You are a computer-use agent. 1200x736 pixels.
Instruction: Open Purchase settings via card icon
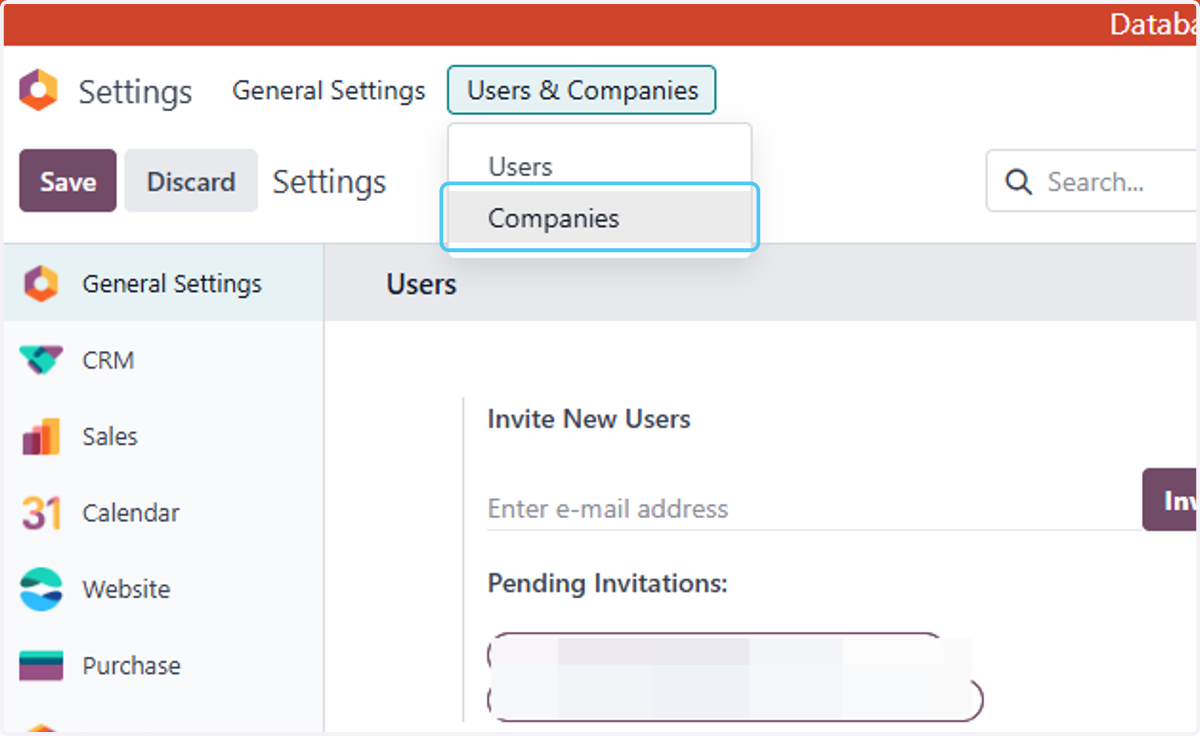[40, 665]
